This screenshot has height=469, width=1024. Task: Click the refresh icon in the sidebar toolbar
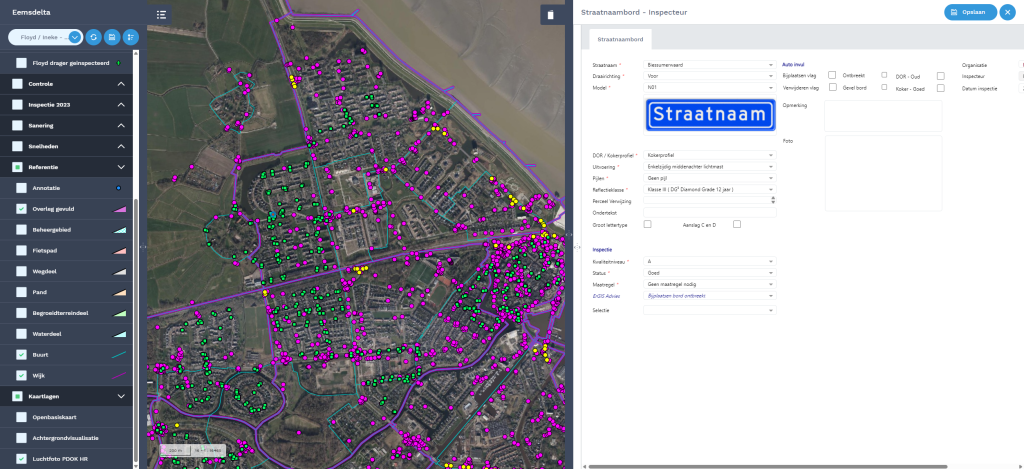93,37
